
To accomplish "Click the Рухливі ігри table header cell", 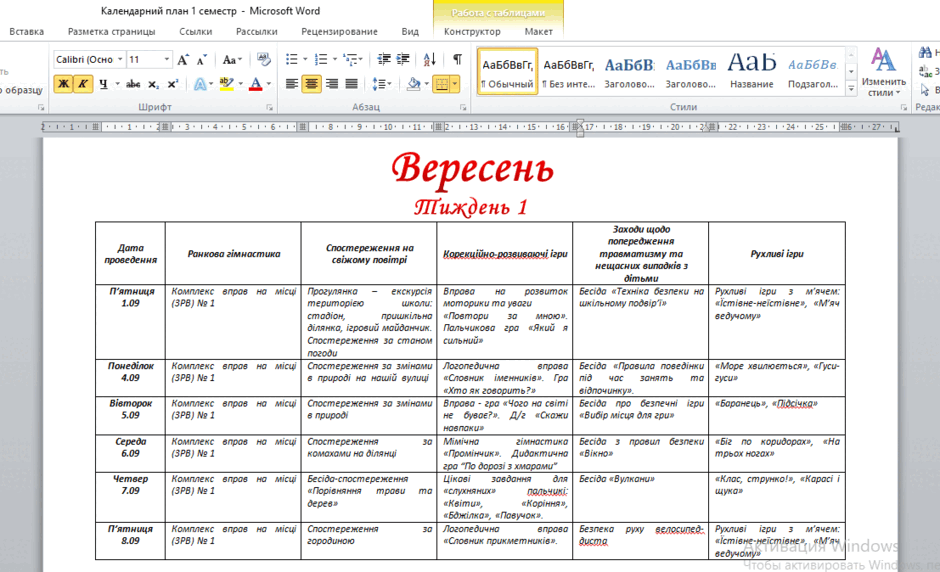I will click(x=777, y=254).
